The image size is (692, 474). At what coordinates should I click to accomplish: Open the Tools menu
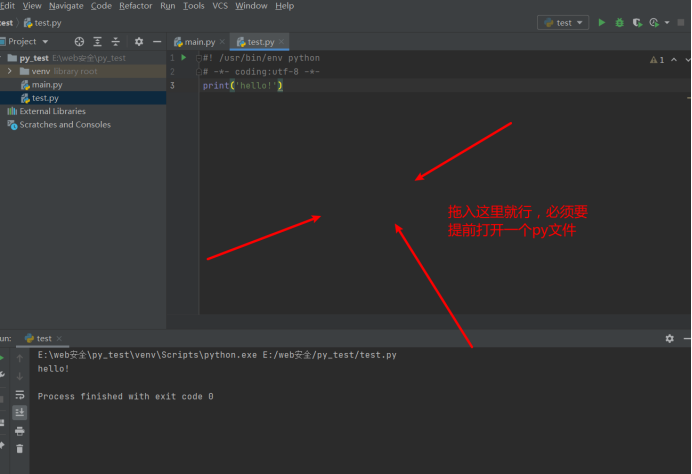click(194, 6)
